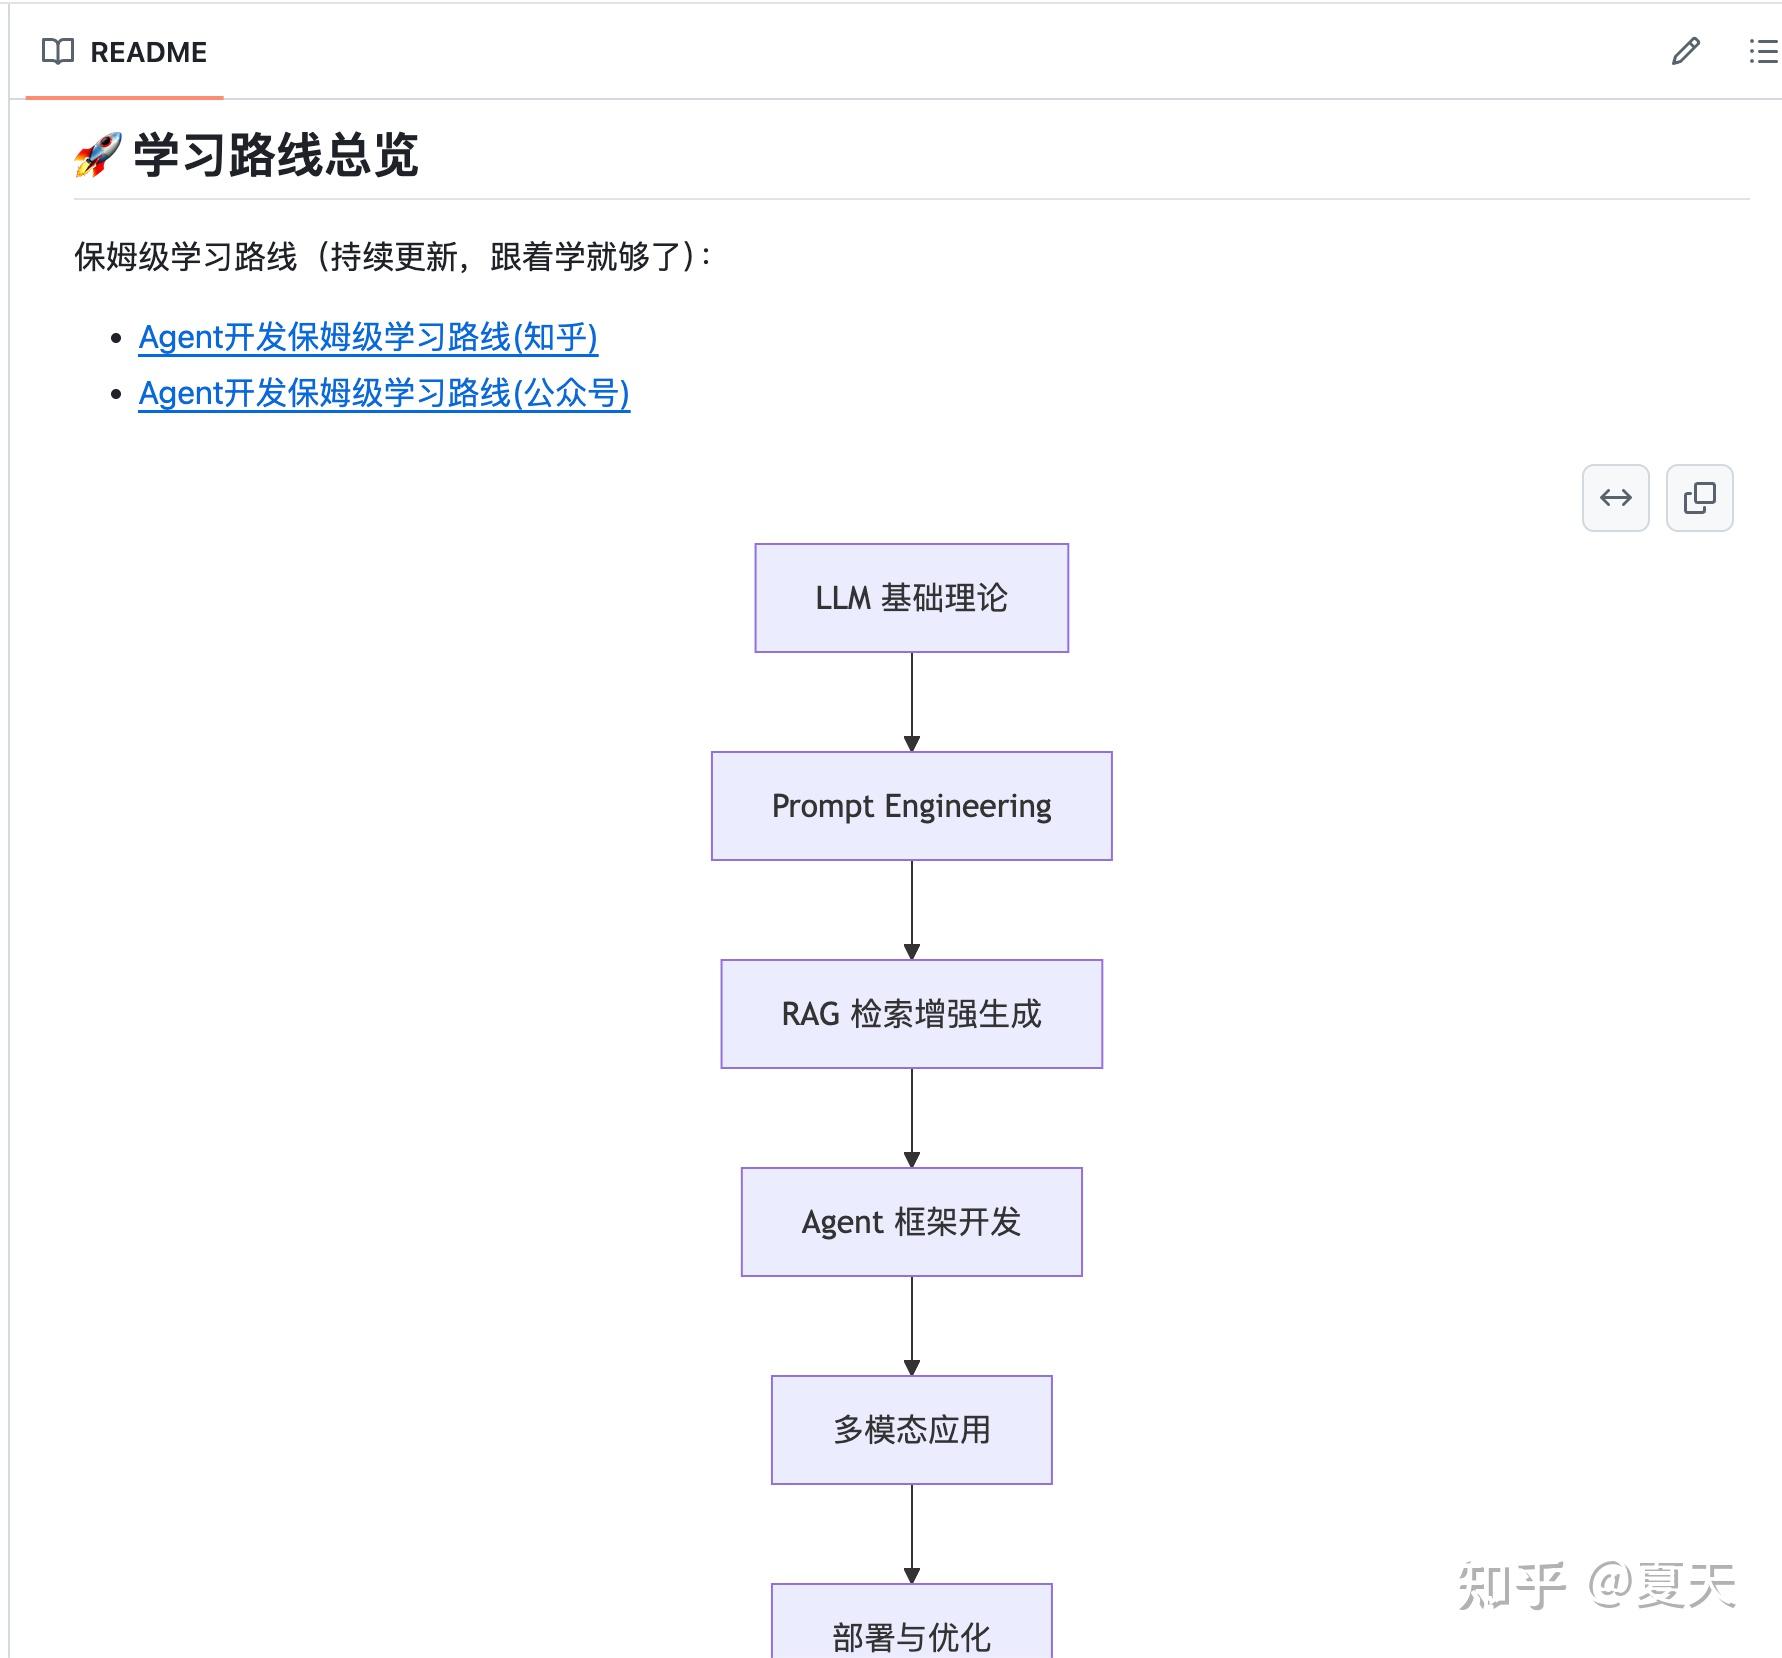Open Agent开发保姆级学习路线(公众号) link
The height and width of the screenshot is (1658, 1782).
(x=384, y=393)
